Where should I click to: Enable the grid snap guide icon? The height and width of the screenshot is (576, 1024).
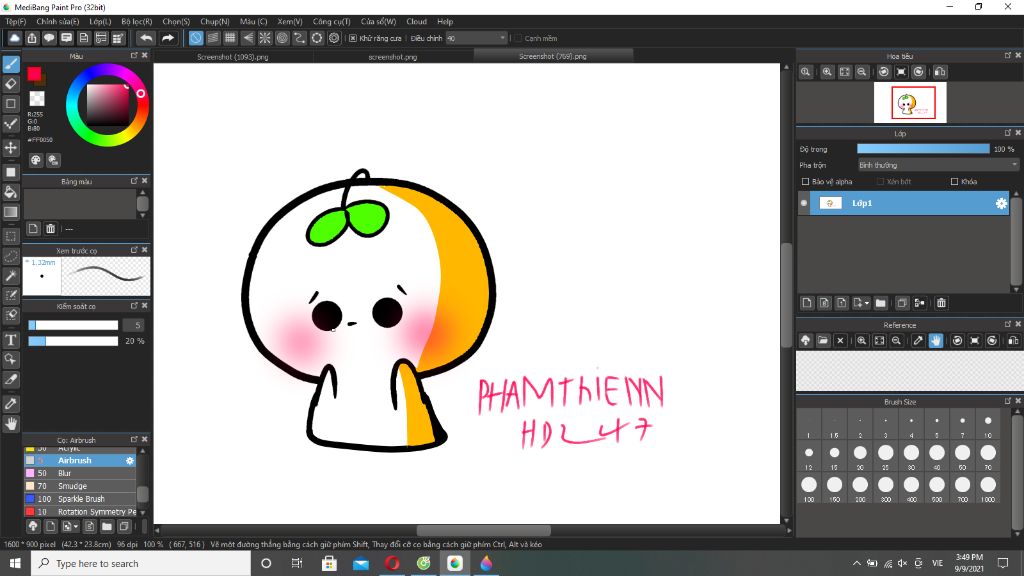(230, 38)
